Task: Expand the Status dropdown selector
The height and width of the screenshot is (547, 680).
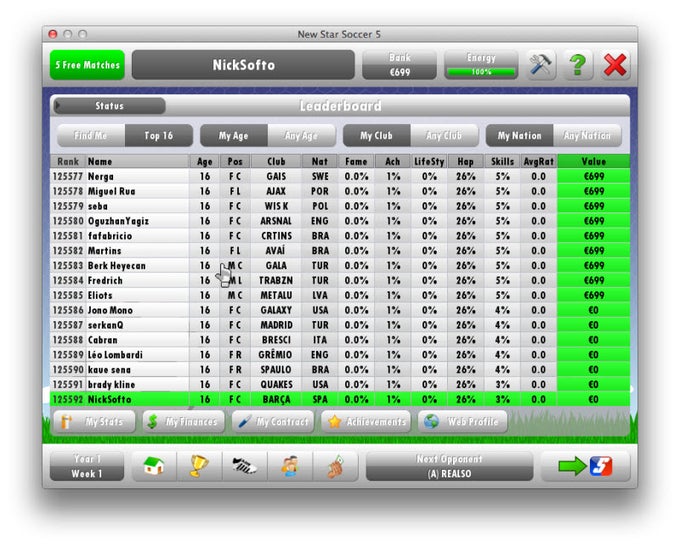Action: click(x=109, y=106)
